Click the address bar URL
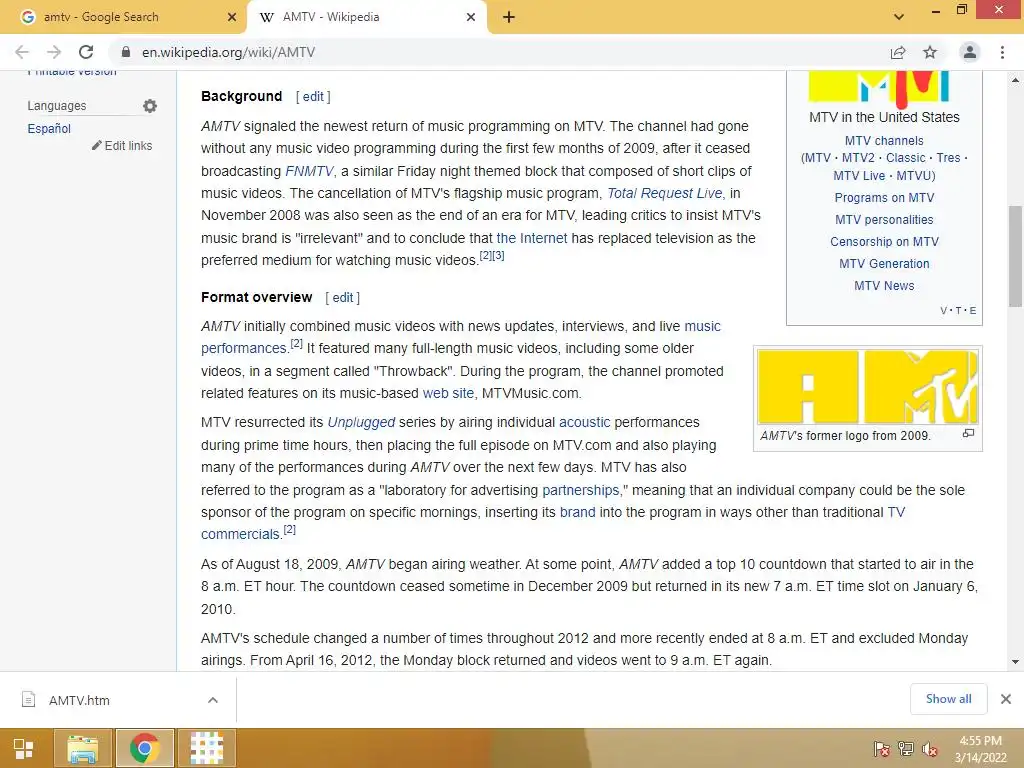Viewport: 1024px width, 768px height. point(228,52)
